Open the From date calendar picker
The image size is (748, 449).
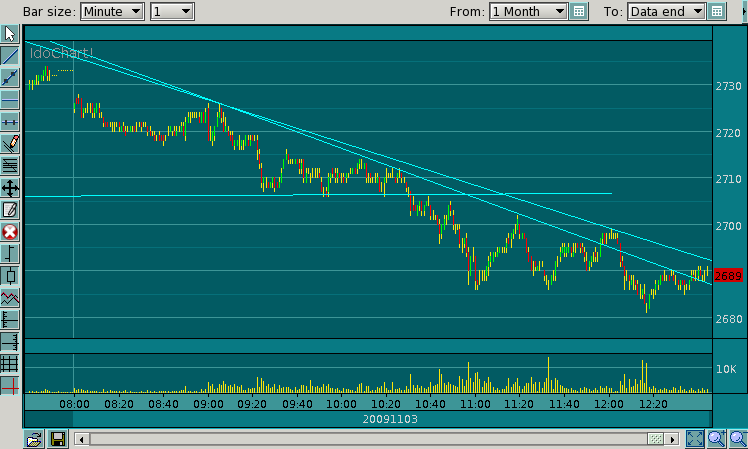pos(579,11)
